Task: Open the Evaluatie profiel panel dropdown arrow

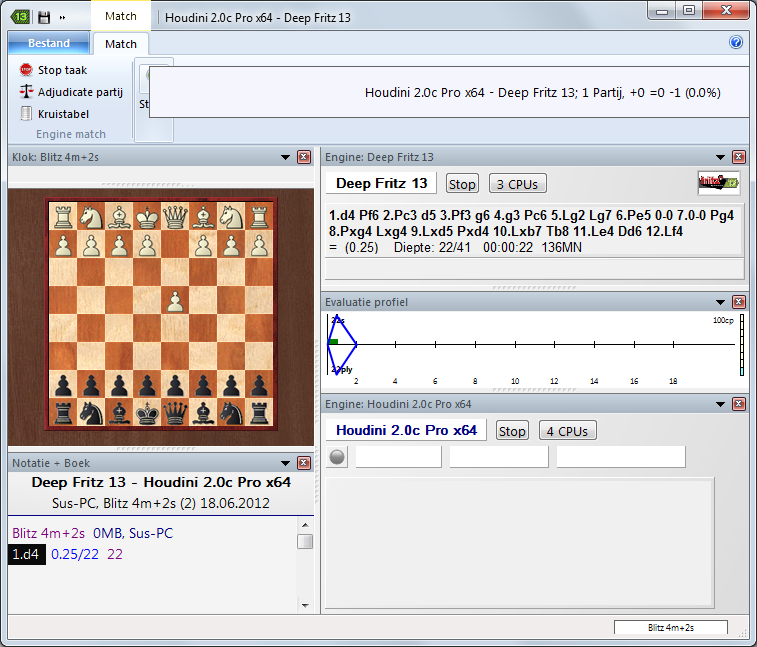Action: (x=719, y=302)
